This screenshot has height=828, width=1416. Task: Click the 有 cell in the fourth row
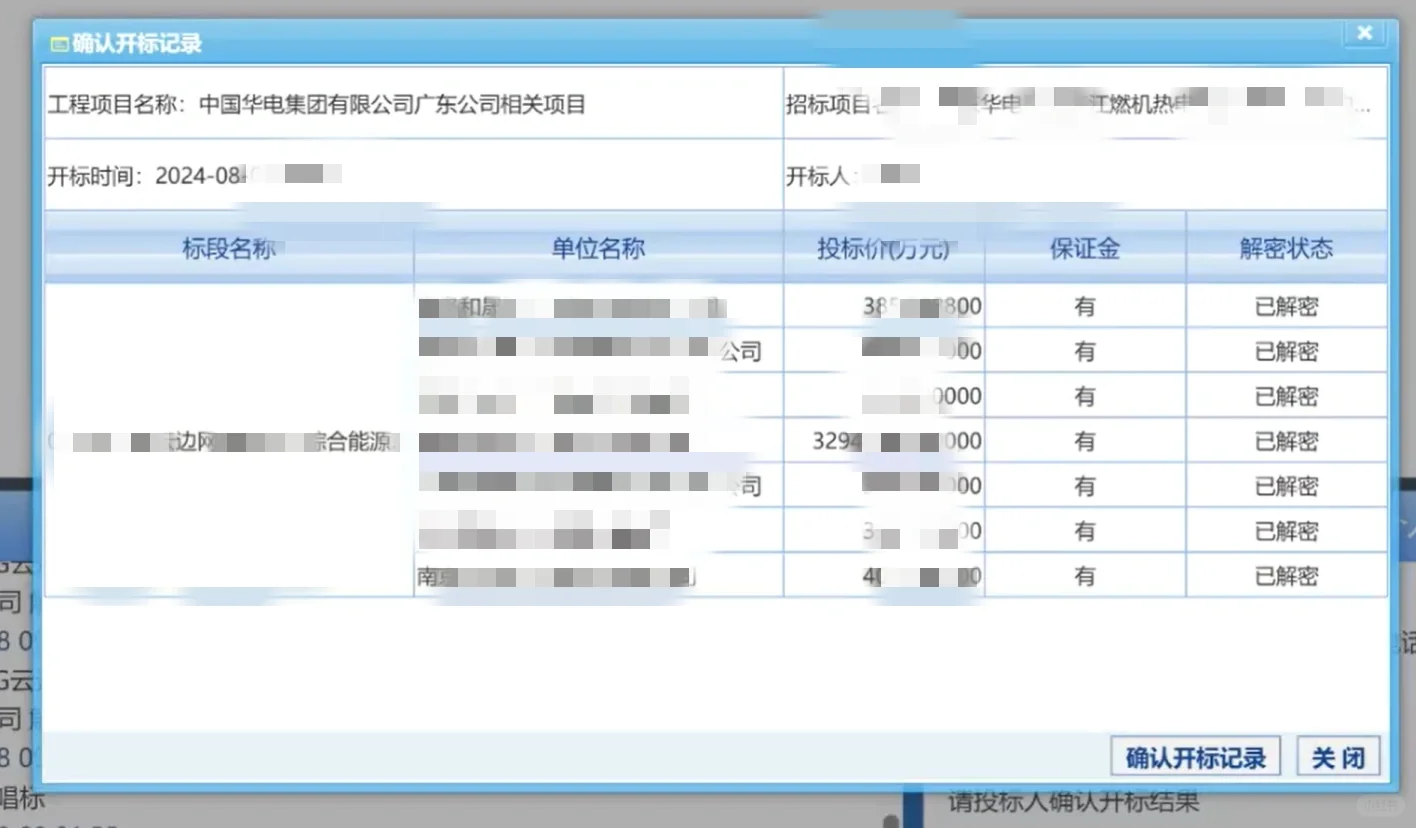pos(1084,440)
